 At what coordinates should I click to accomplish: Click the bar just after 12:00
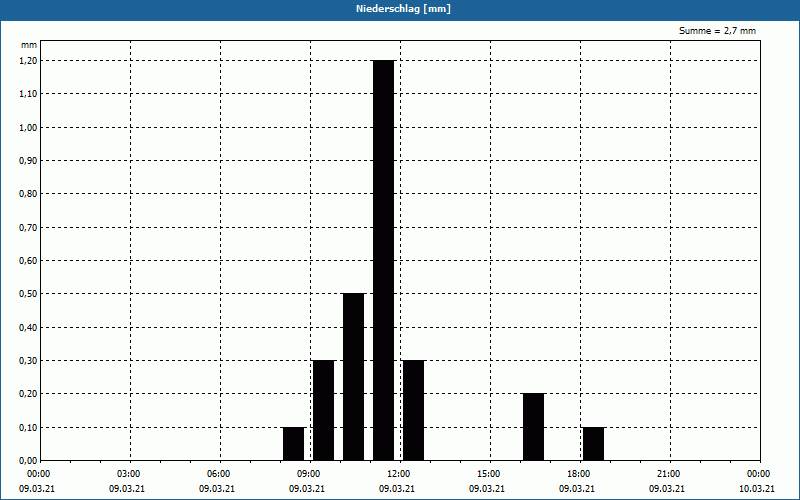(414, 410)
